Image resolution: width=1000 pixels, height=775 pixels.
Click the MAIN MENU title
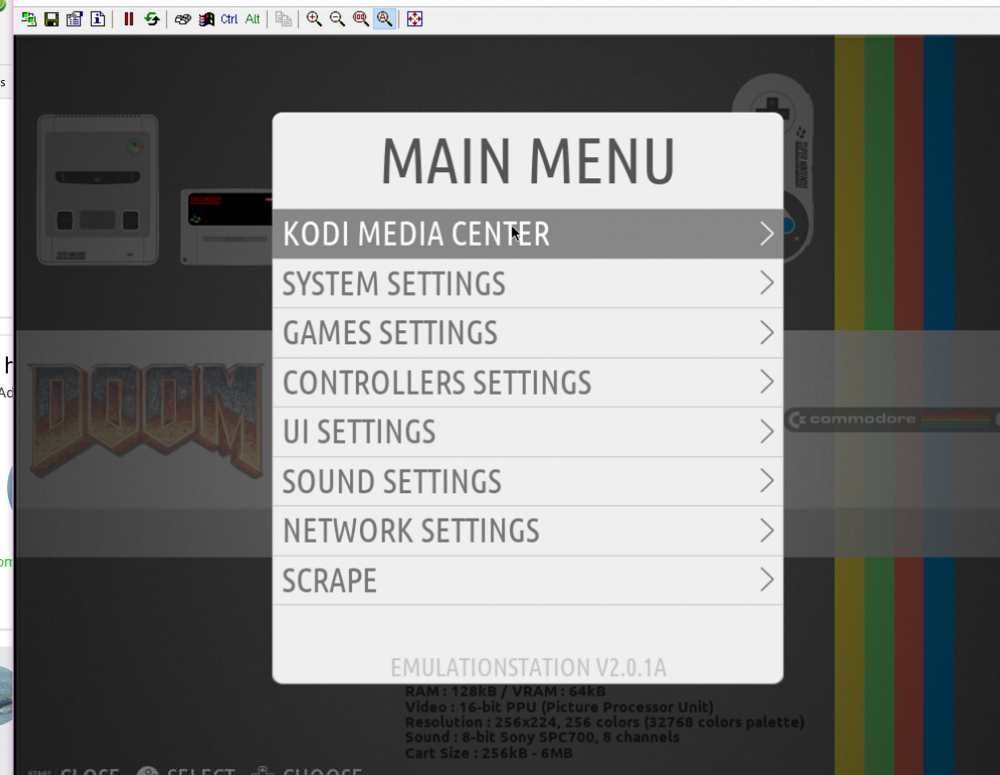pyautogui.click(x=528, y=161)
